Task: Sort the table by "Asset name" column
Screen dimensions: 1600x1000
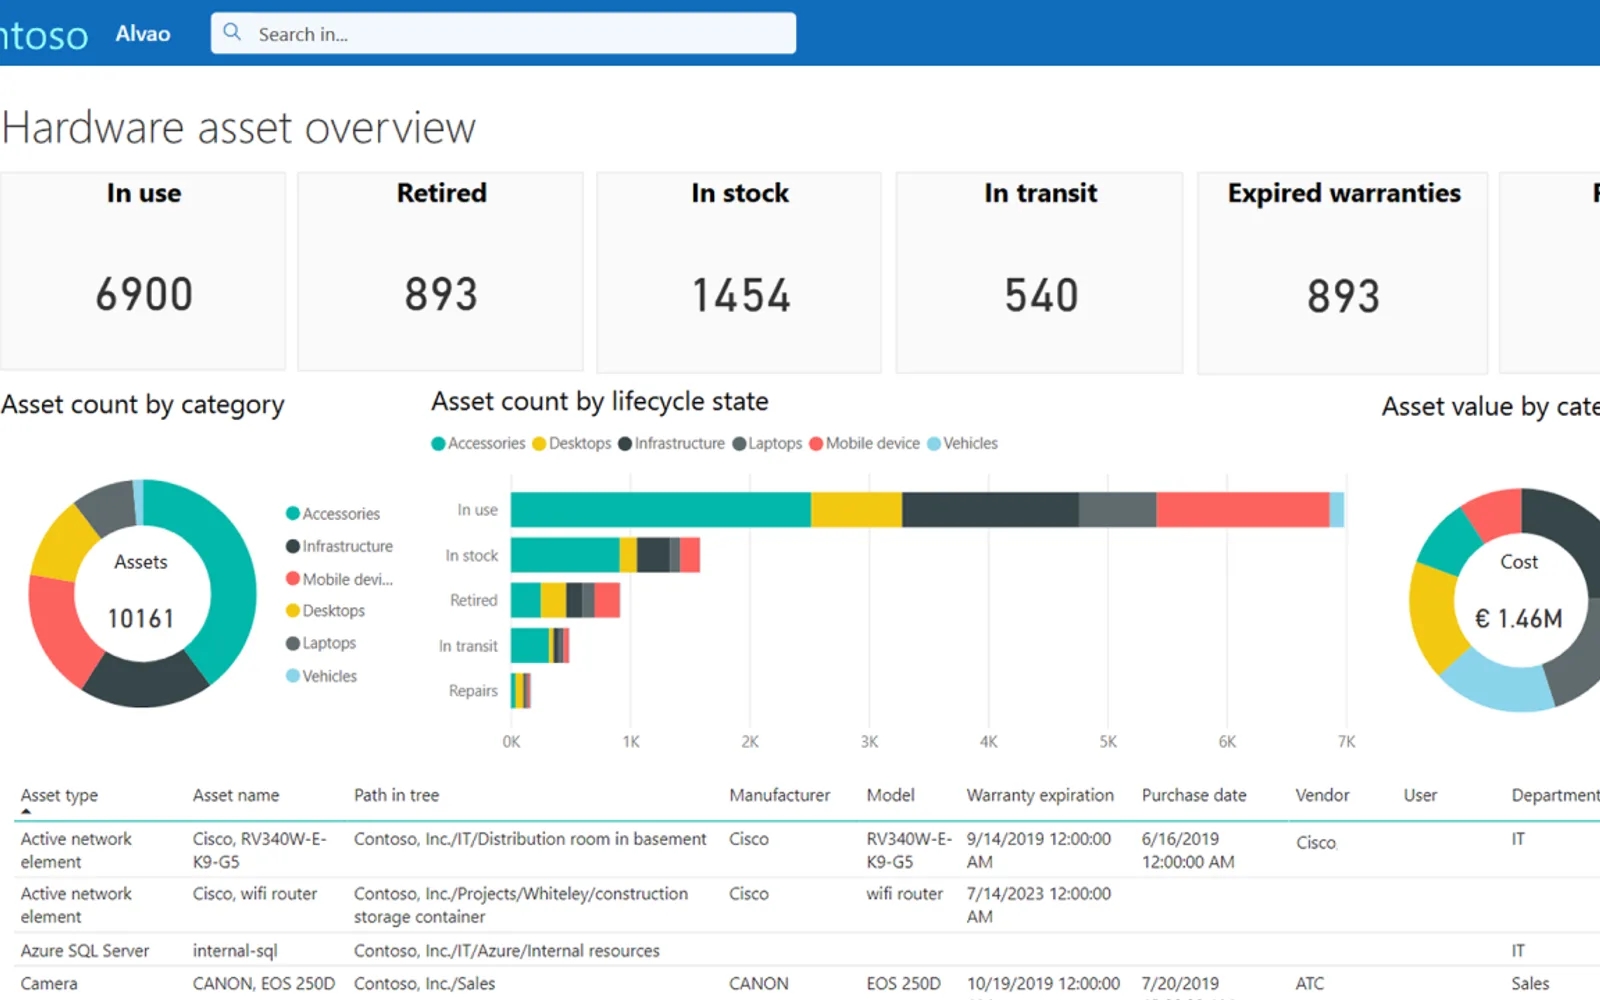Action: point(236,795)
